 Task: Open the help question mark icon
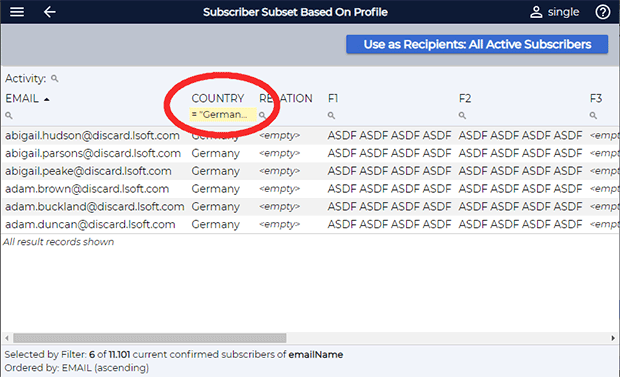tap(603, 12)
